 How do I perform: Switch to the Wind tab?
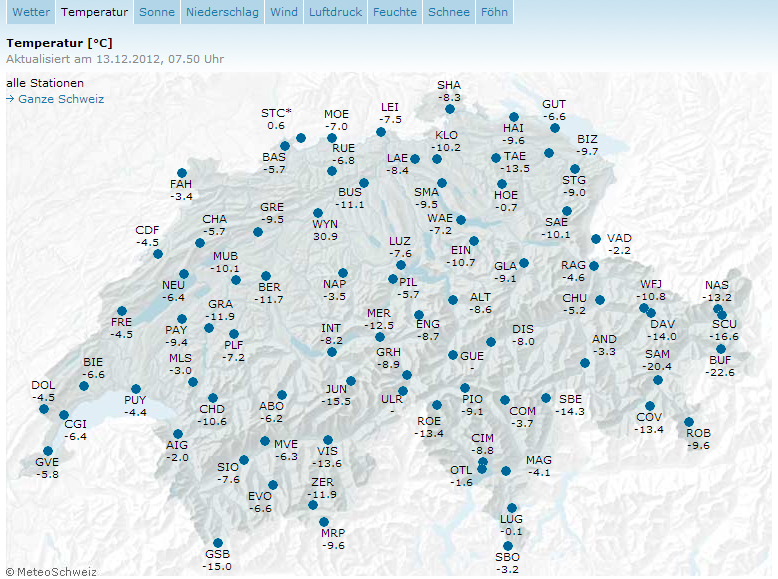click(x=284, y=12)
